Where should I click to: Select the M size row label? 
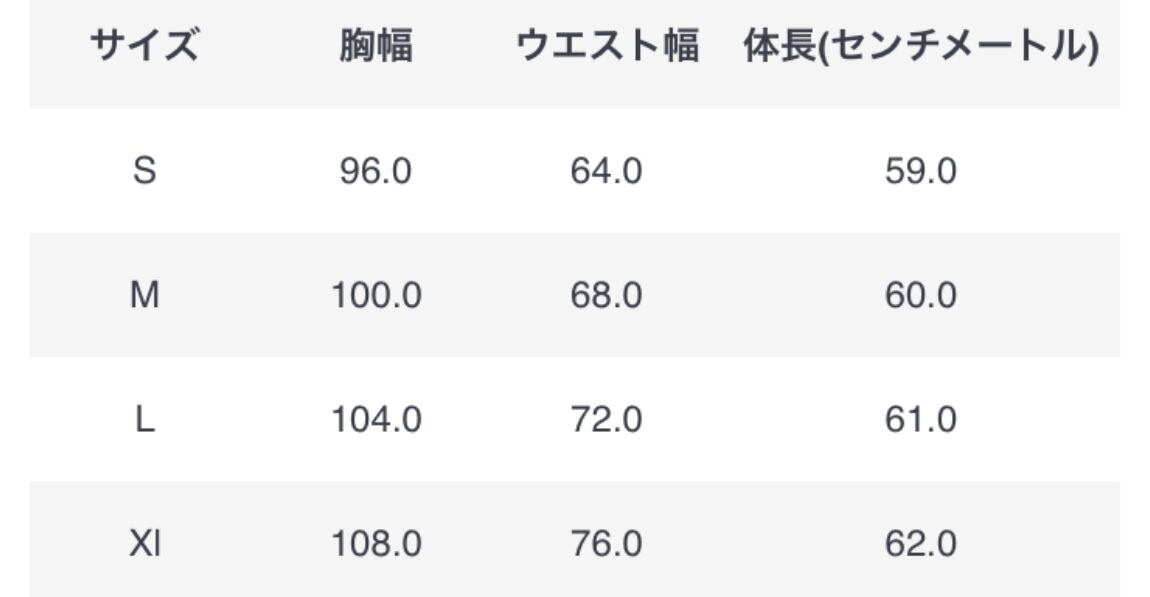(x=145, y=295)
